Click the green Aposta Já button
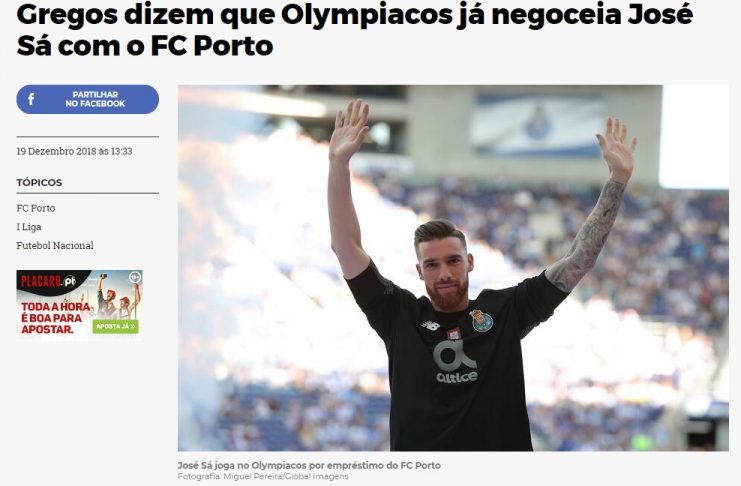Image resolution: width=741 pixels, height=486 pixels. pos(115,326)
